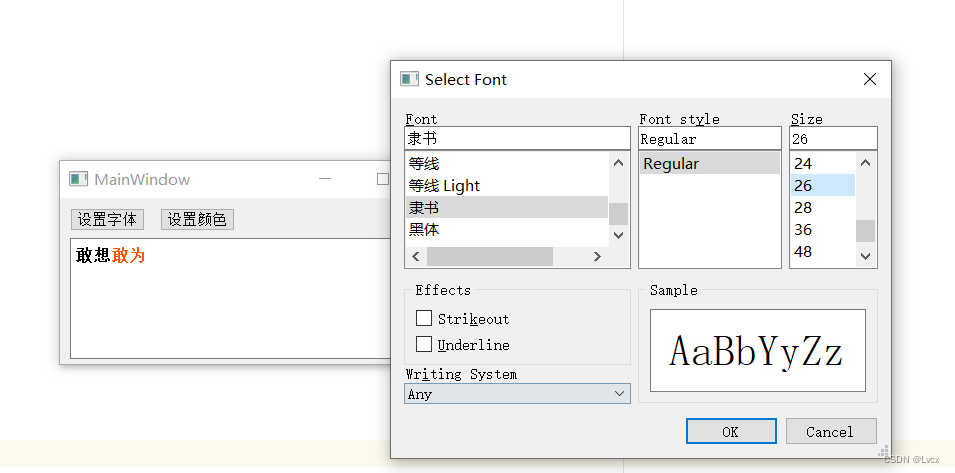Choose size 26 in the list
The image size is (955, 473).
pyautogui.click(x=823, y=186)
